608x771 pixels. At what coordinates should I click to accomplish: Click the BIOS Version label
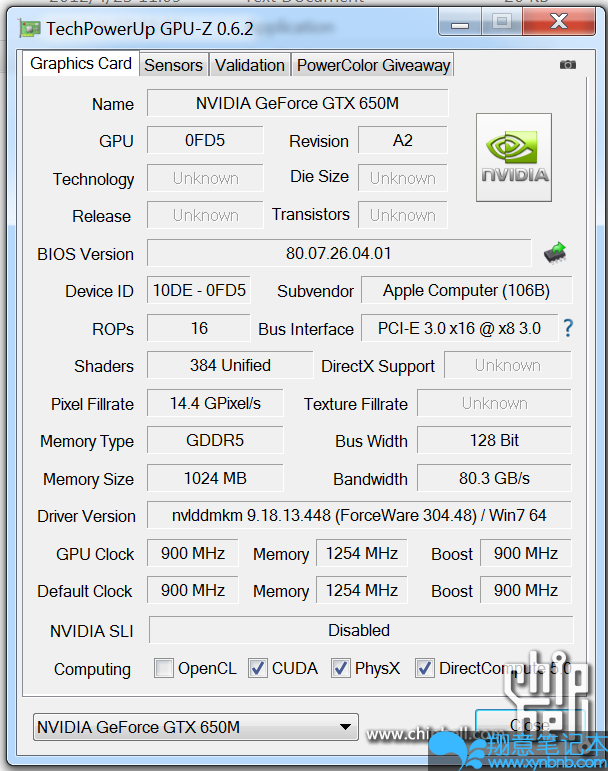86,254
